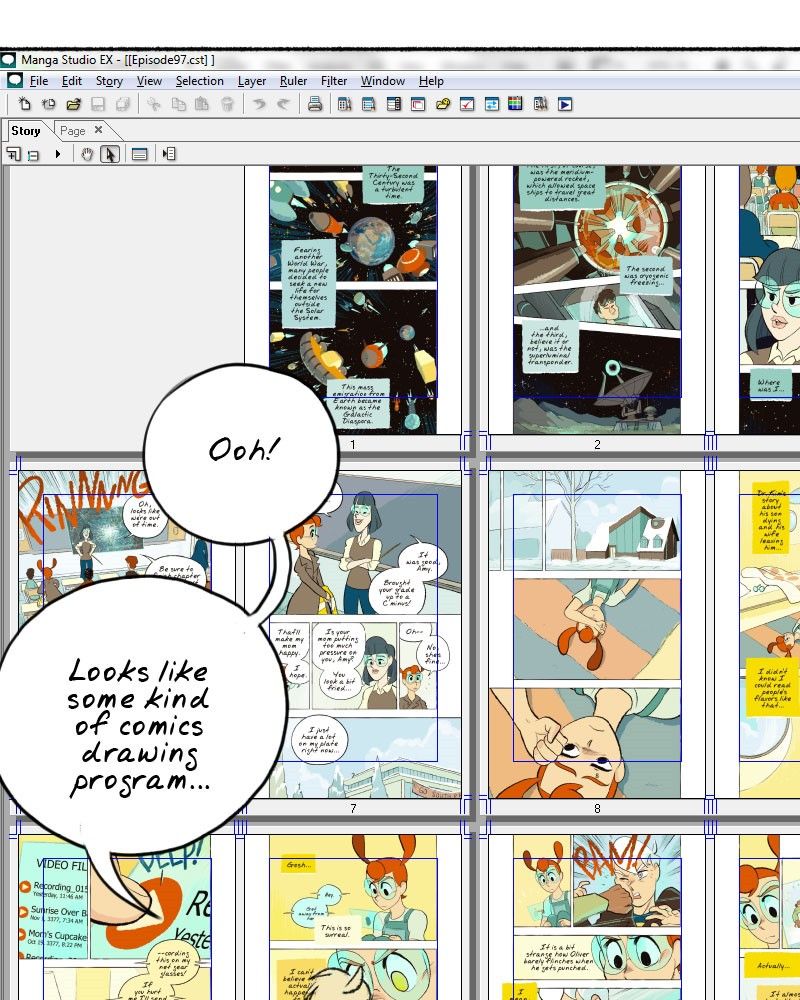
Task: Click the New Story icon beside New Page
Action: [48, 104]
